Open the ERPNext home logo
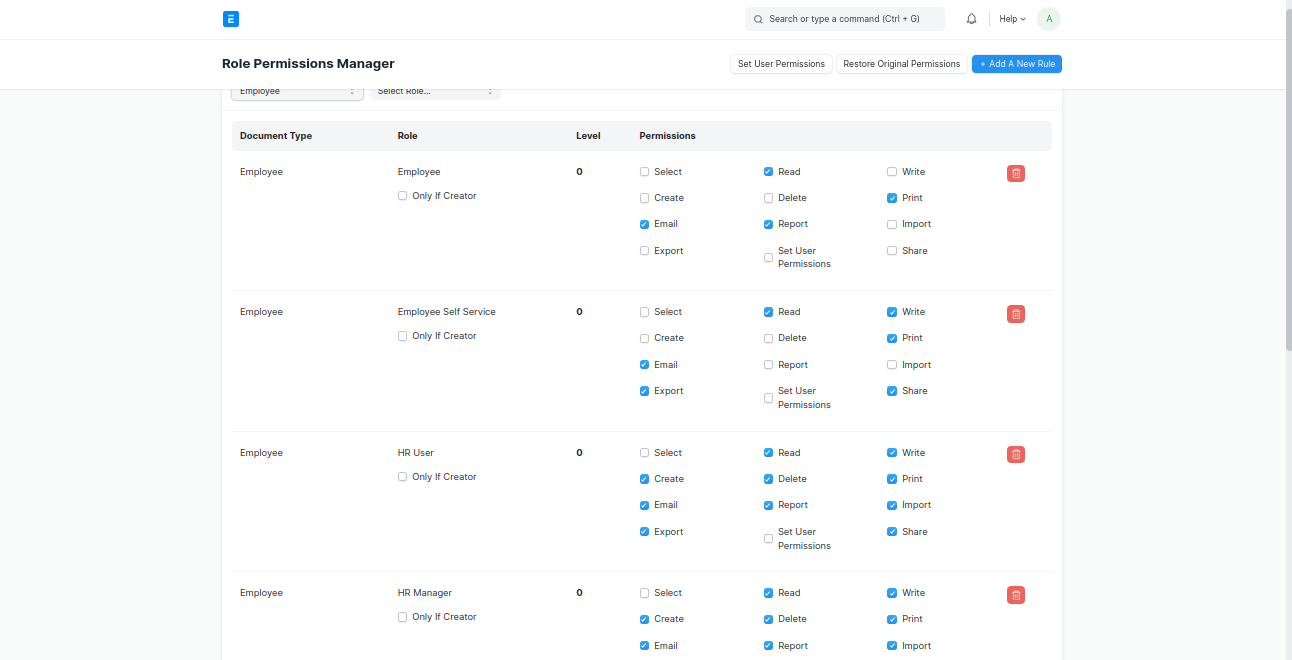The width and height of the screenshot is (1292, 660). 231,19
